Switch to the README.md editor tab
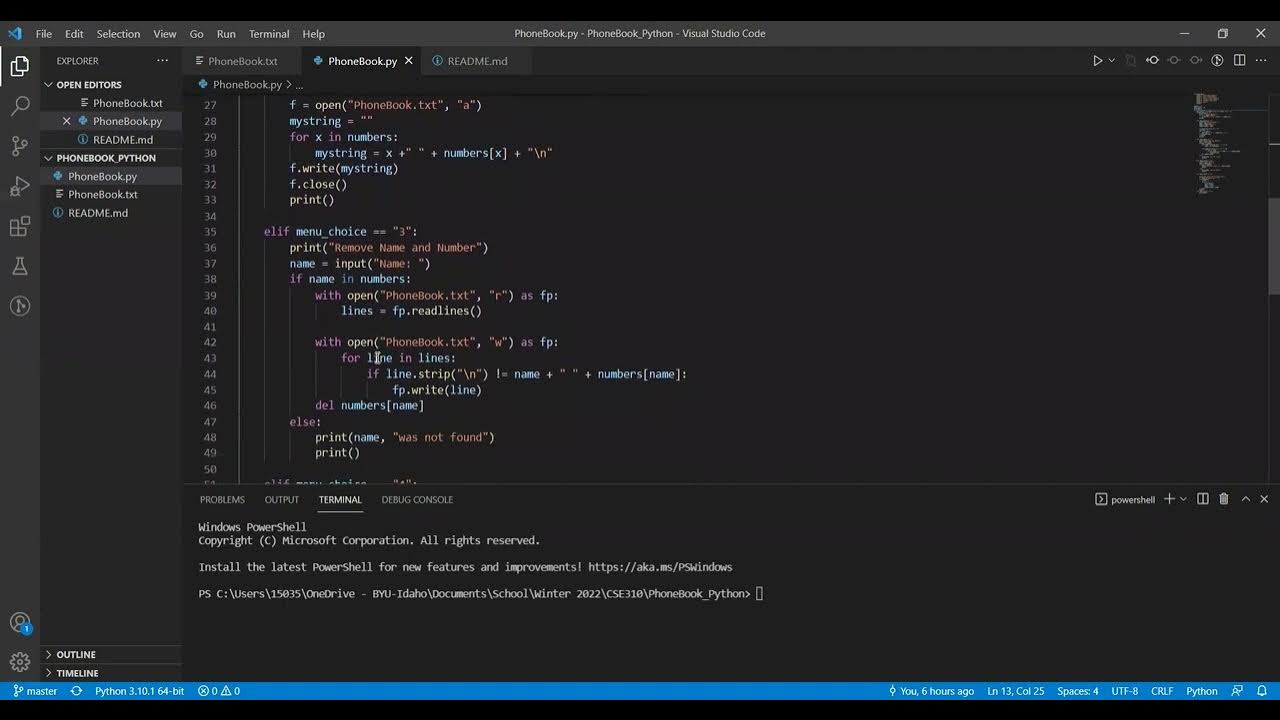 pyautogui.click(x=477, y=61)
